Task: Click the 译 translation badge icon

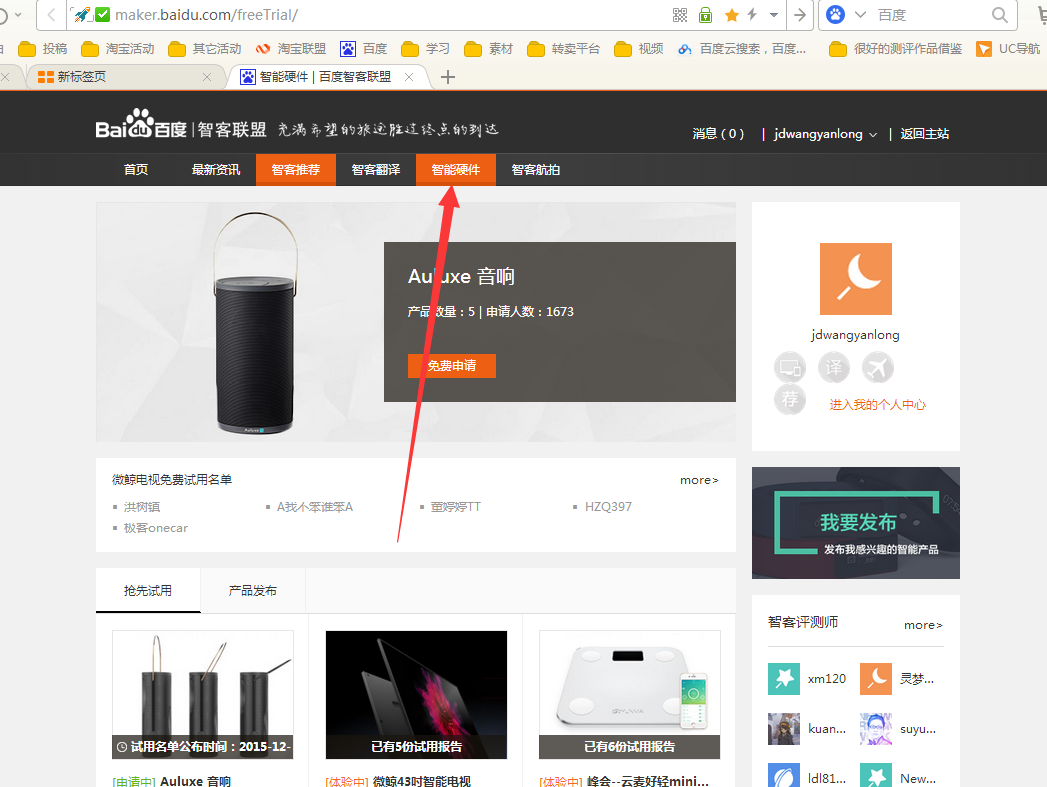Action: 834,367
